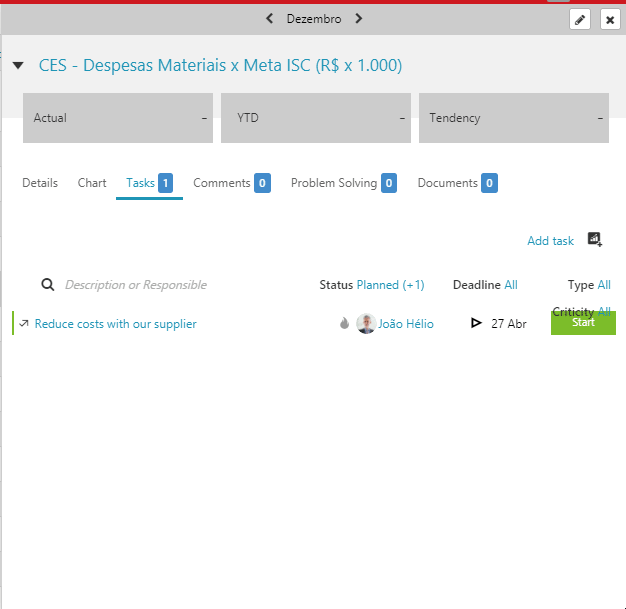This screenshot has width=626, height=609.
Task: Click the flame criticity icon
Action: tap(344, 323)
